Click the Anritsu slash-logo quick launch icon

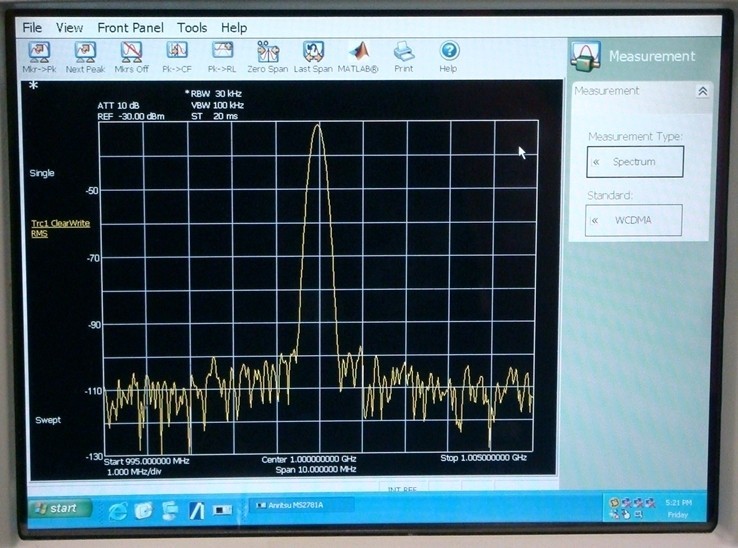coord(196,510)
